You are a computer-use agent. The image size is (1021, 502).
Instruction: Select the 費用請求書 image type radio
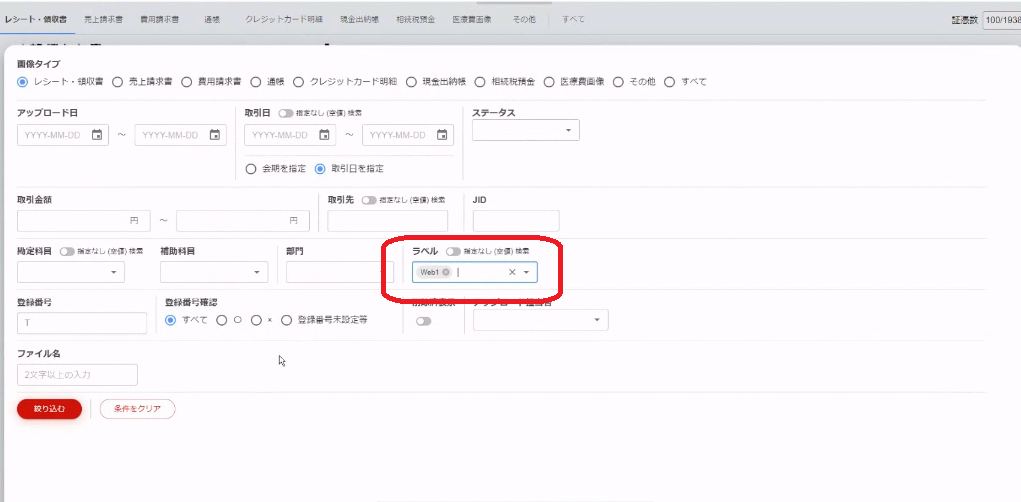(187, 82)
